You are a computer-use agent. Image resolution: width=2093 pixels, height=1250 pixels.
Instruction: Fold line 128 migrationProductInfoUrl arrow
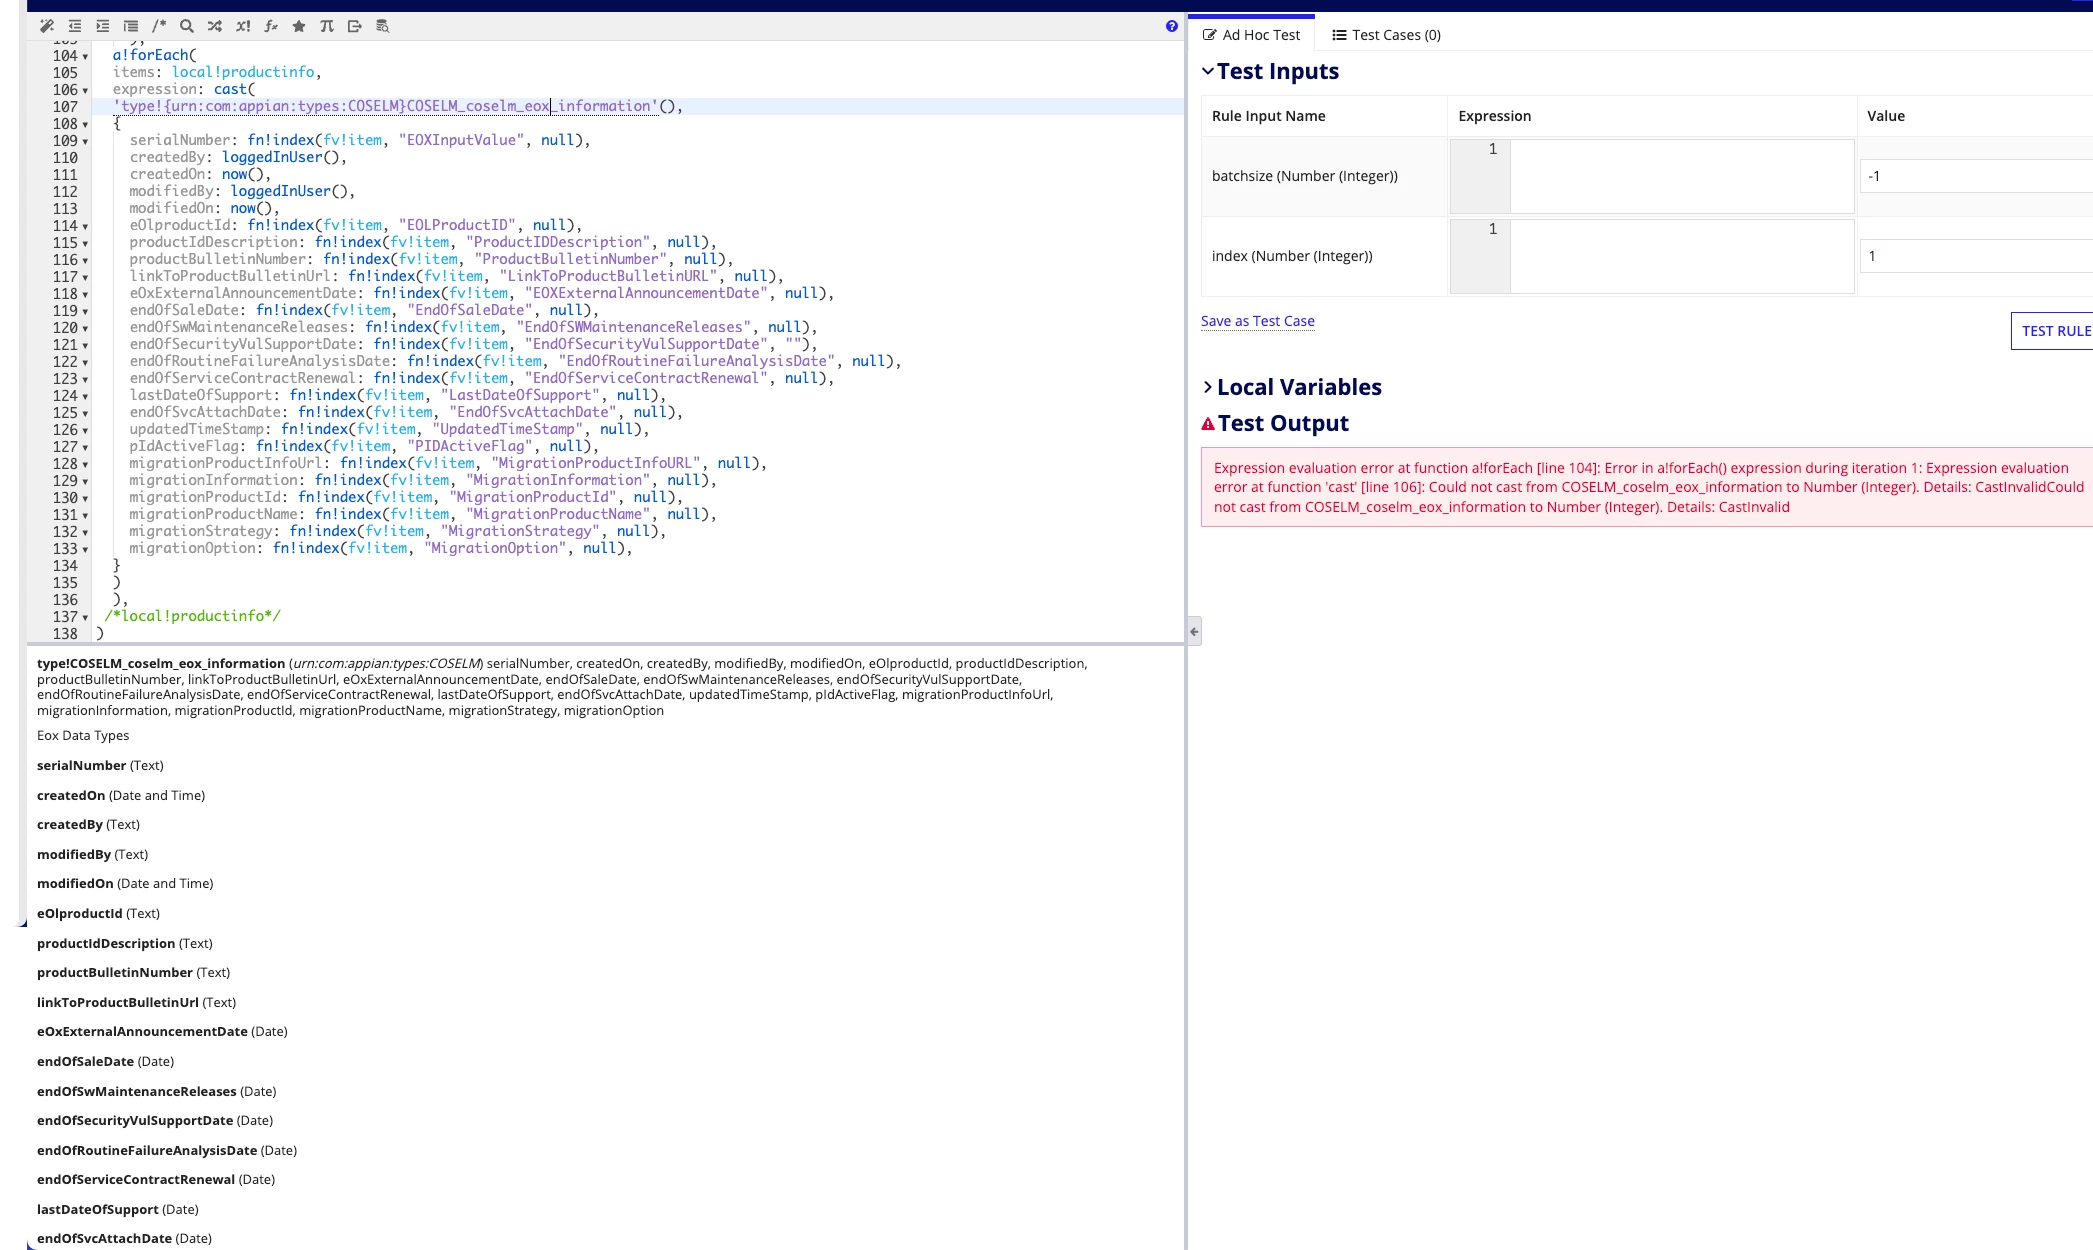[x=85, y=464]
